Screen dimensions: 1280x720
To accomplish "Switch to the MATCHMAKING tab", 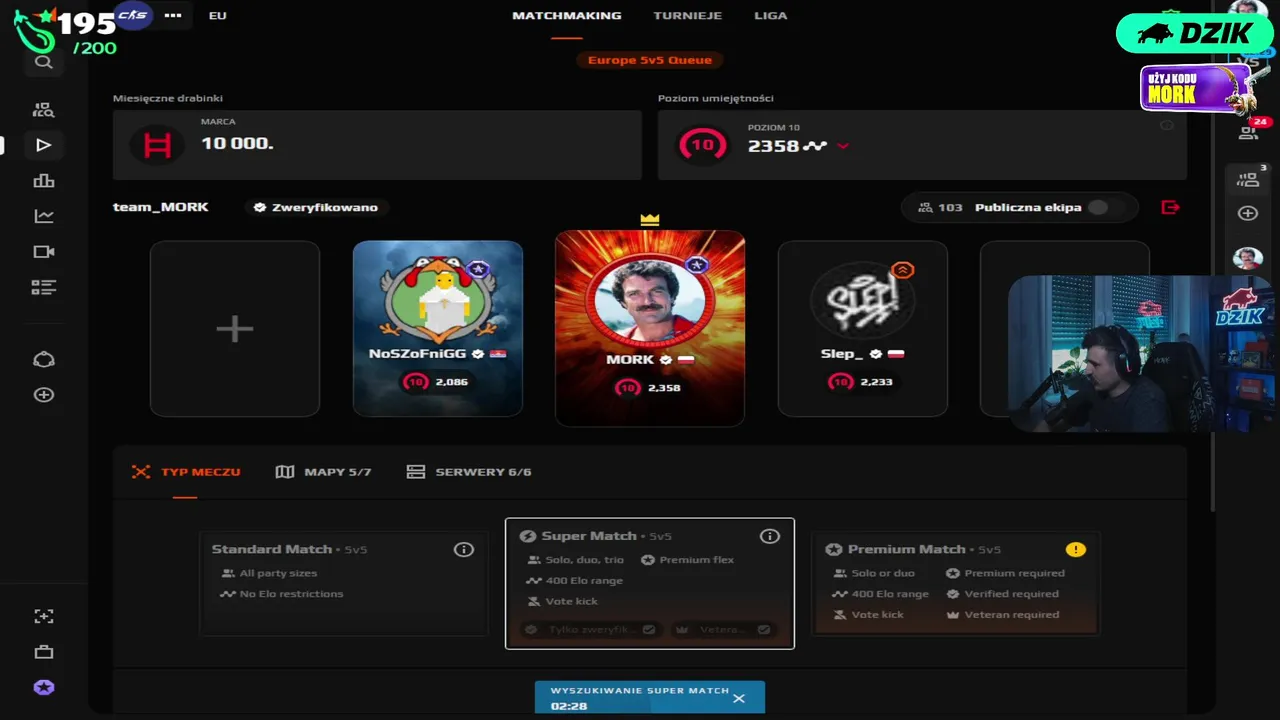I will coord(567,16).
